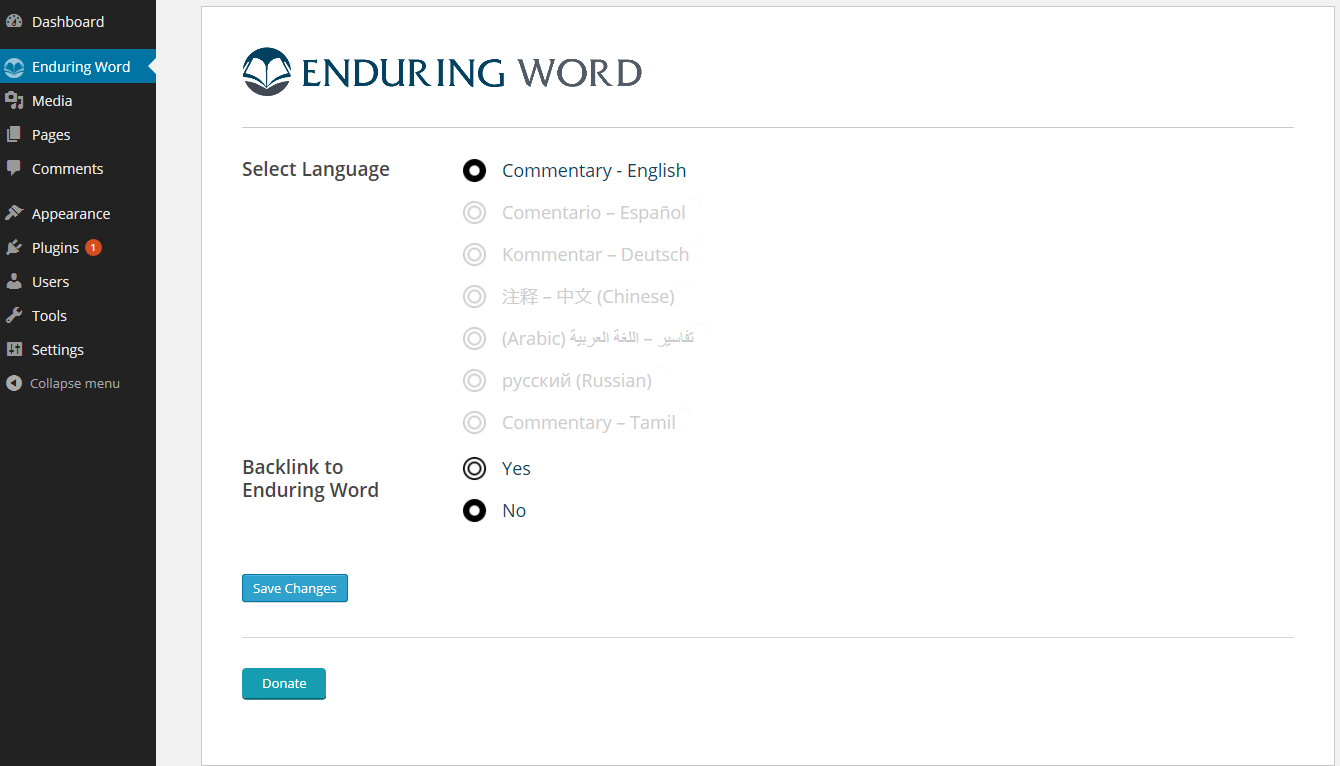Open the Dashboard menu item
This screenshot has height=766, width=1340.
78,21
